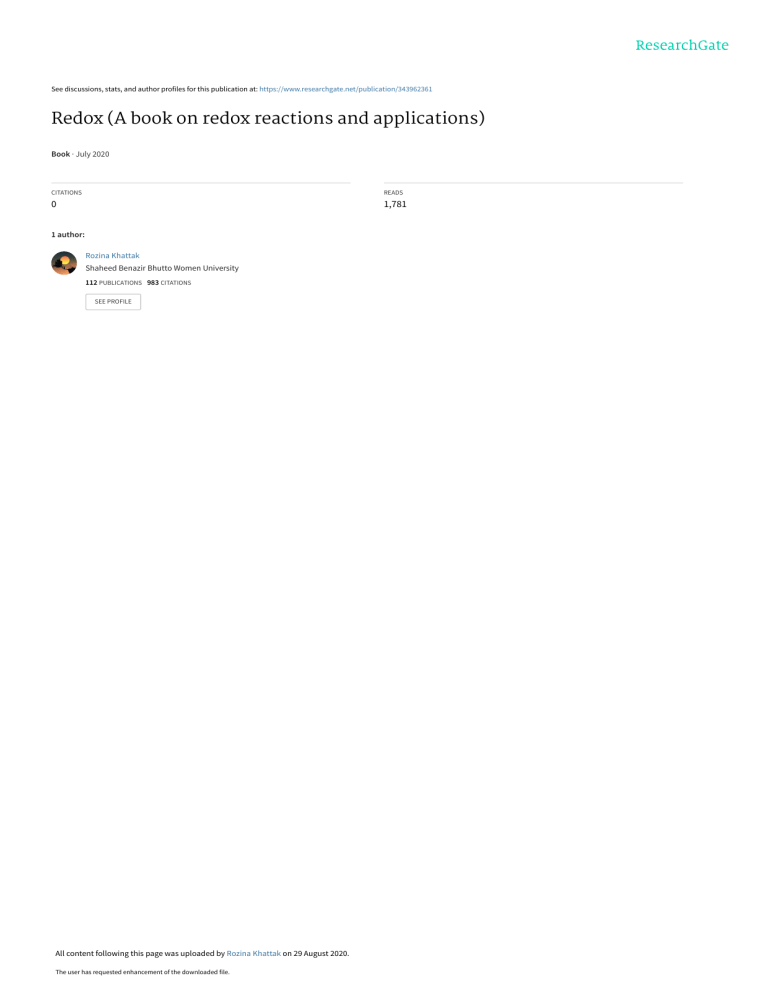Click the enhancement request notice text
The image size is (768, 994).
pyautogui.click(x=142, y=972)
